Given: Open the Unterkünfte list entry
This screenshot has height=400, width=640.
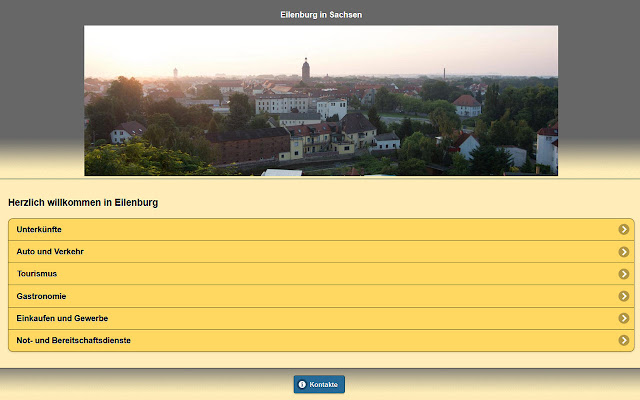Looking at the screenshot, I should pos(321,229).
